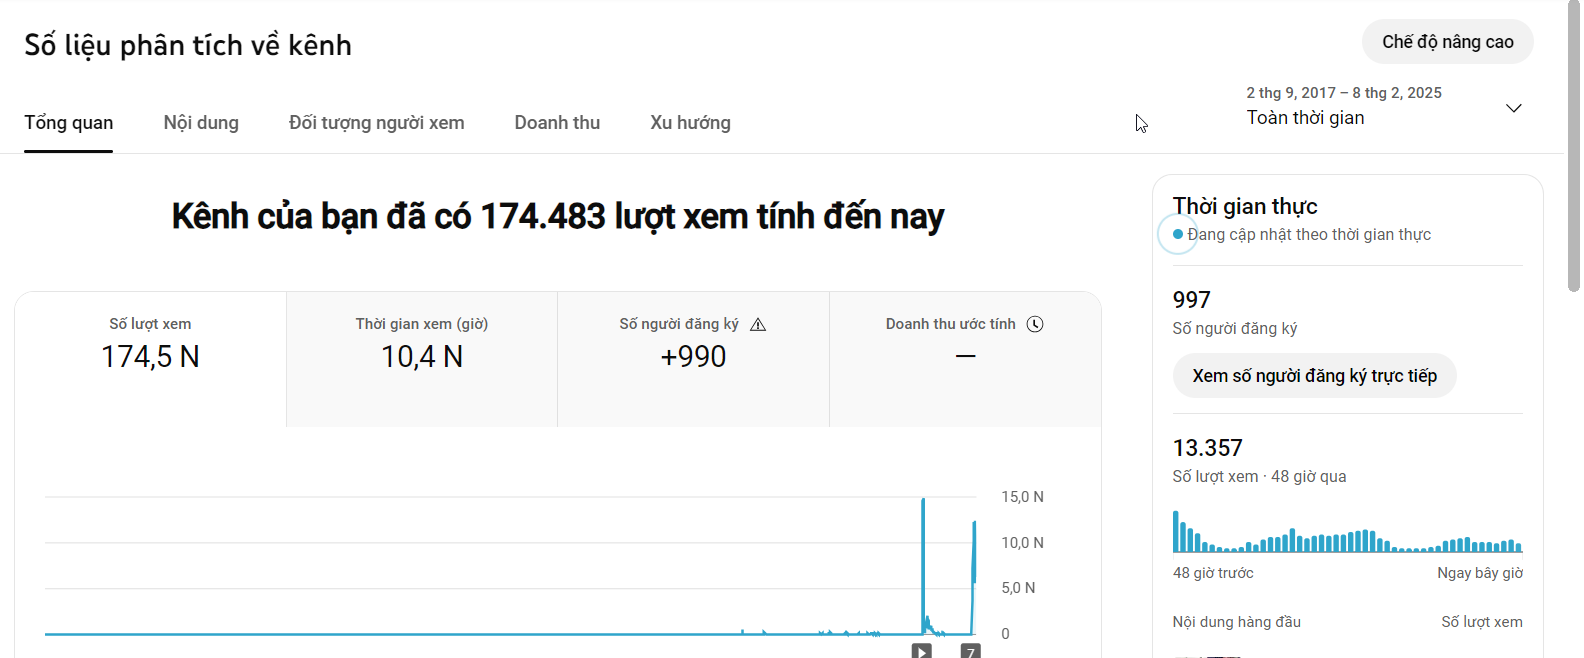Open the Đối tượng người xem tab
1584x658 pixels.
tap(376, 123)
